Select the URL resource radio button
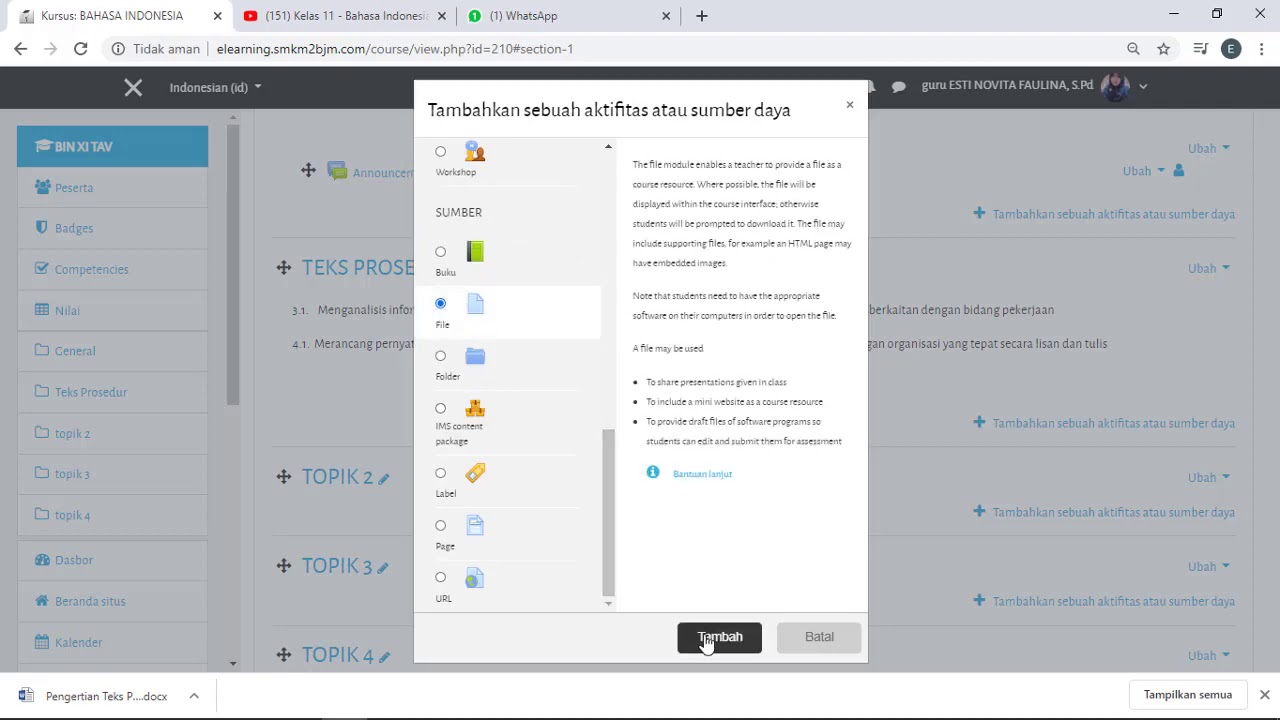The image size is (1280, 720). (440, 577)
